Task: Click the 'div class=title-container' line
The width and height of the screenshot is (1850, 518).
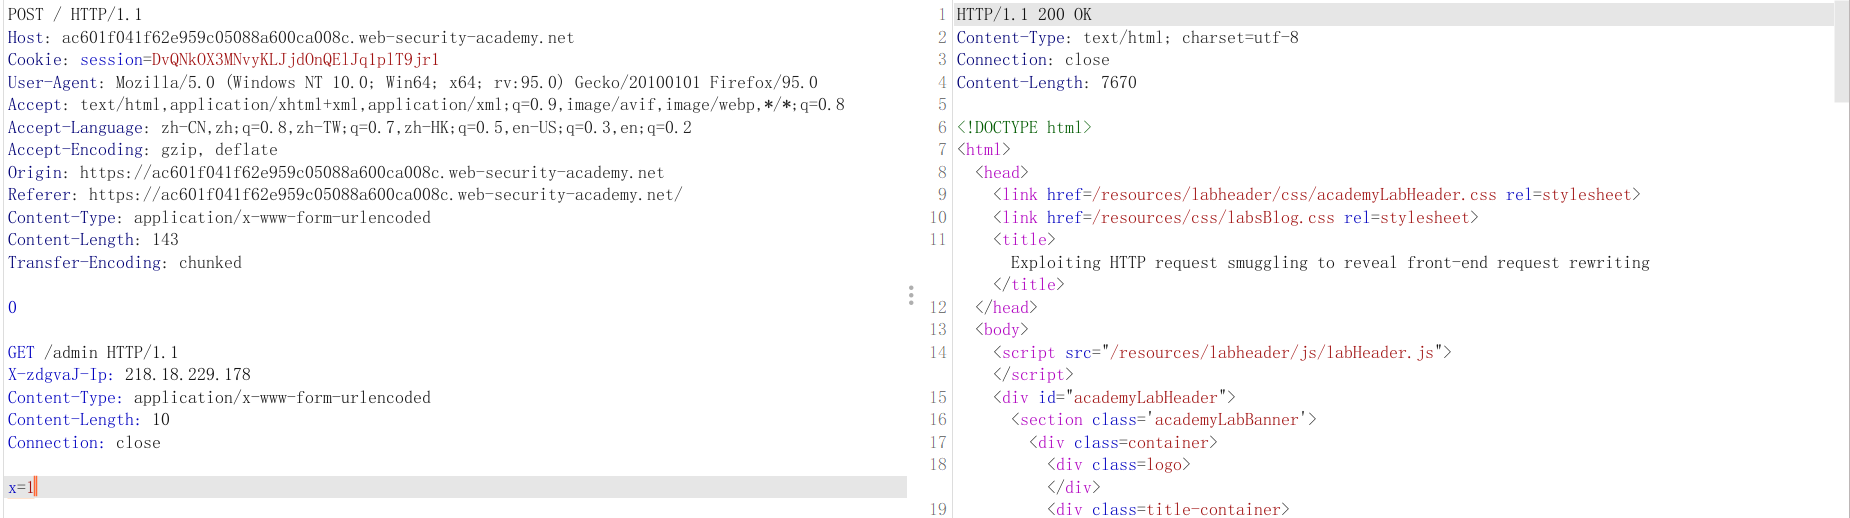Action: (x=1168, y=509)
